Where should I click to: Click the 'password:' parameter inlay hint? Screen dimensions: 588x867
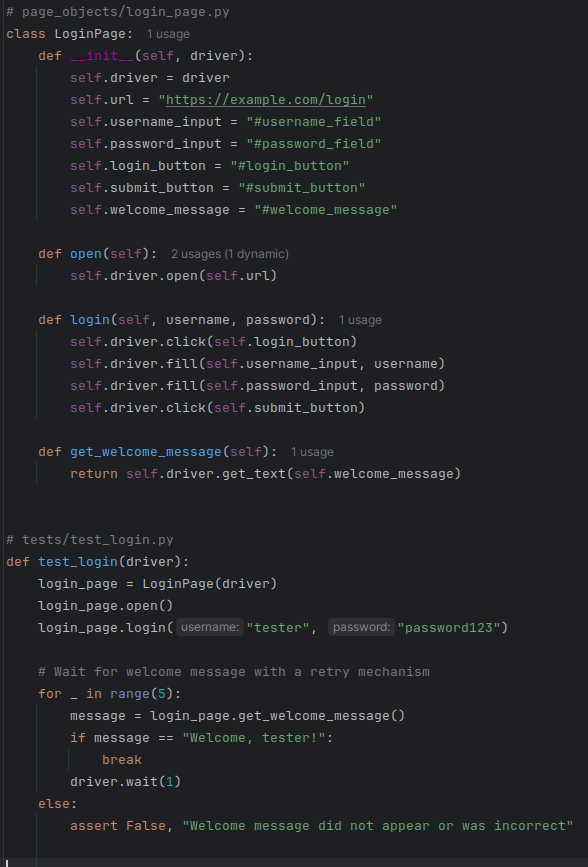(361, 627)
